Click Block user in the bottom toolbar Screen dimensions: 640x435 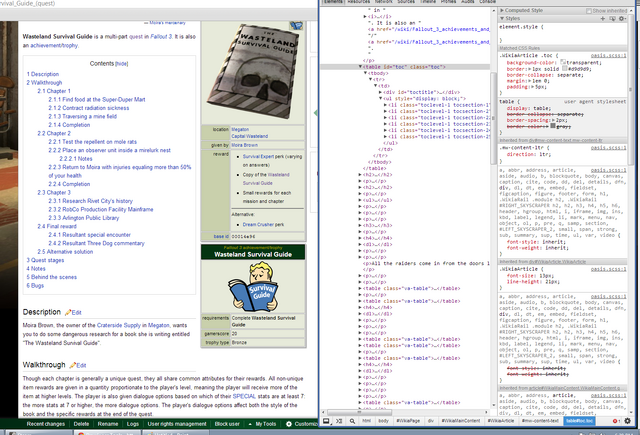[227, 424]
